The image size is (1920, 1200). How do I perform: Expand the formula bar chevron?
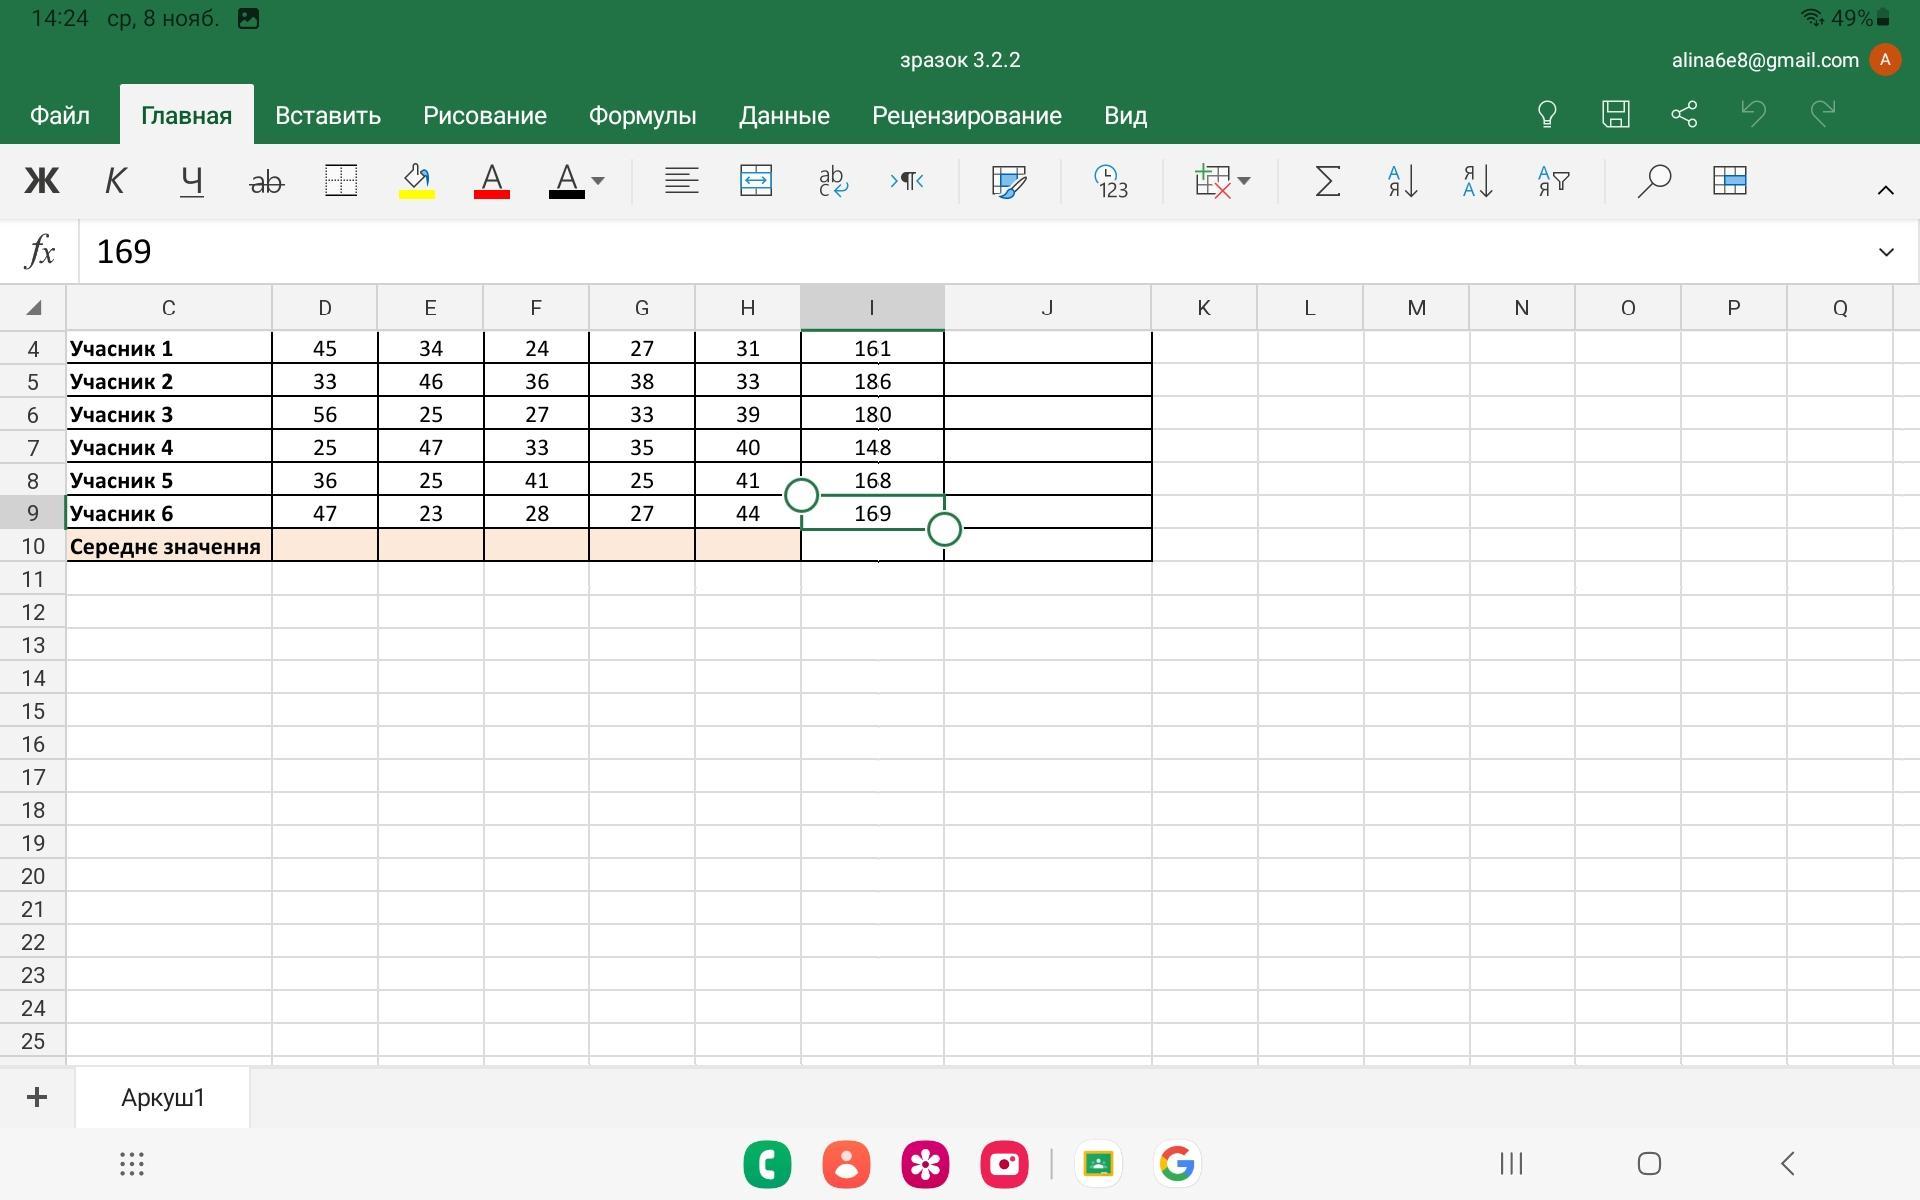1885,252
